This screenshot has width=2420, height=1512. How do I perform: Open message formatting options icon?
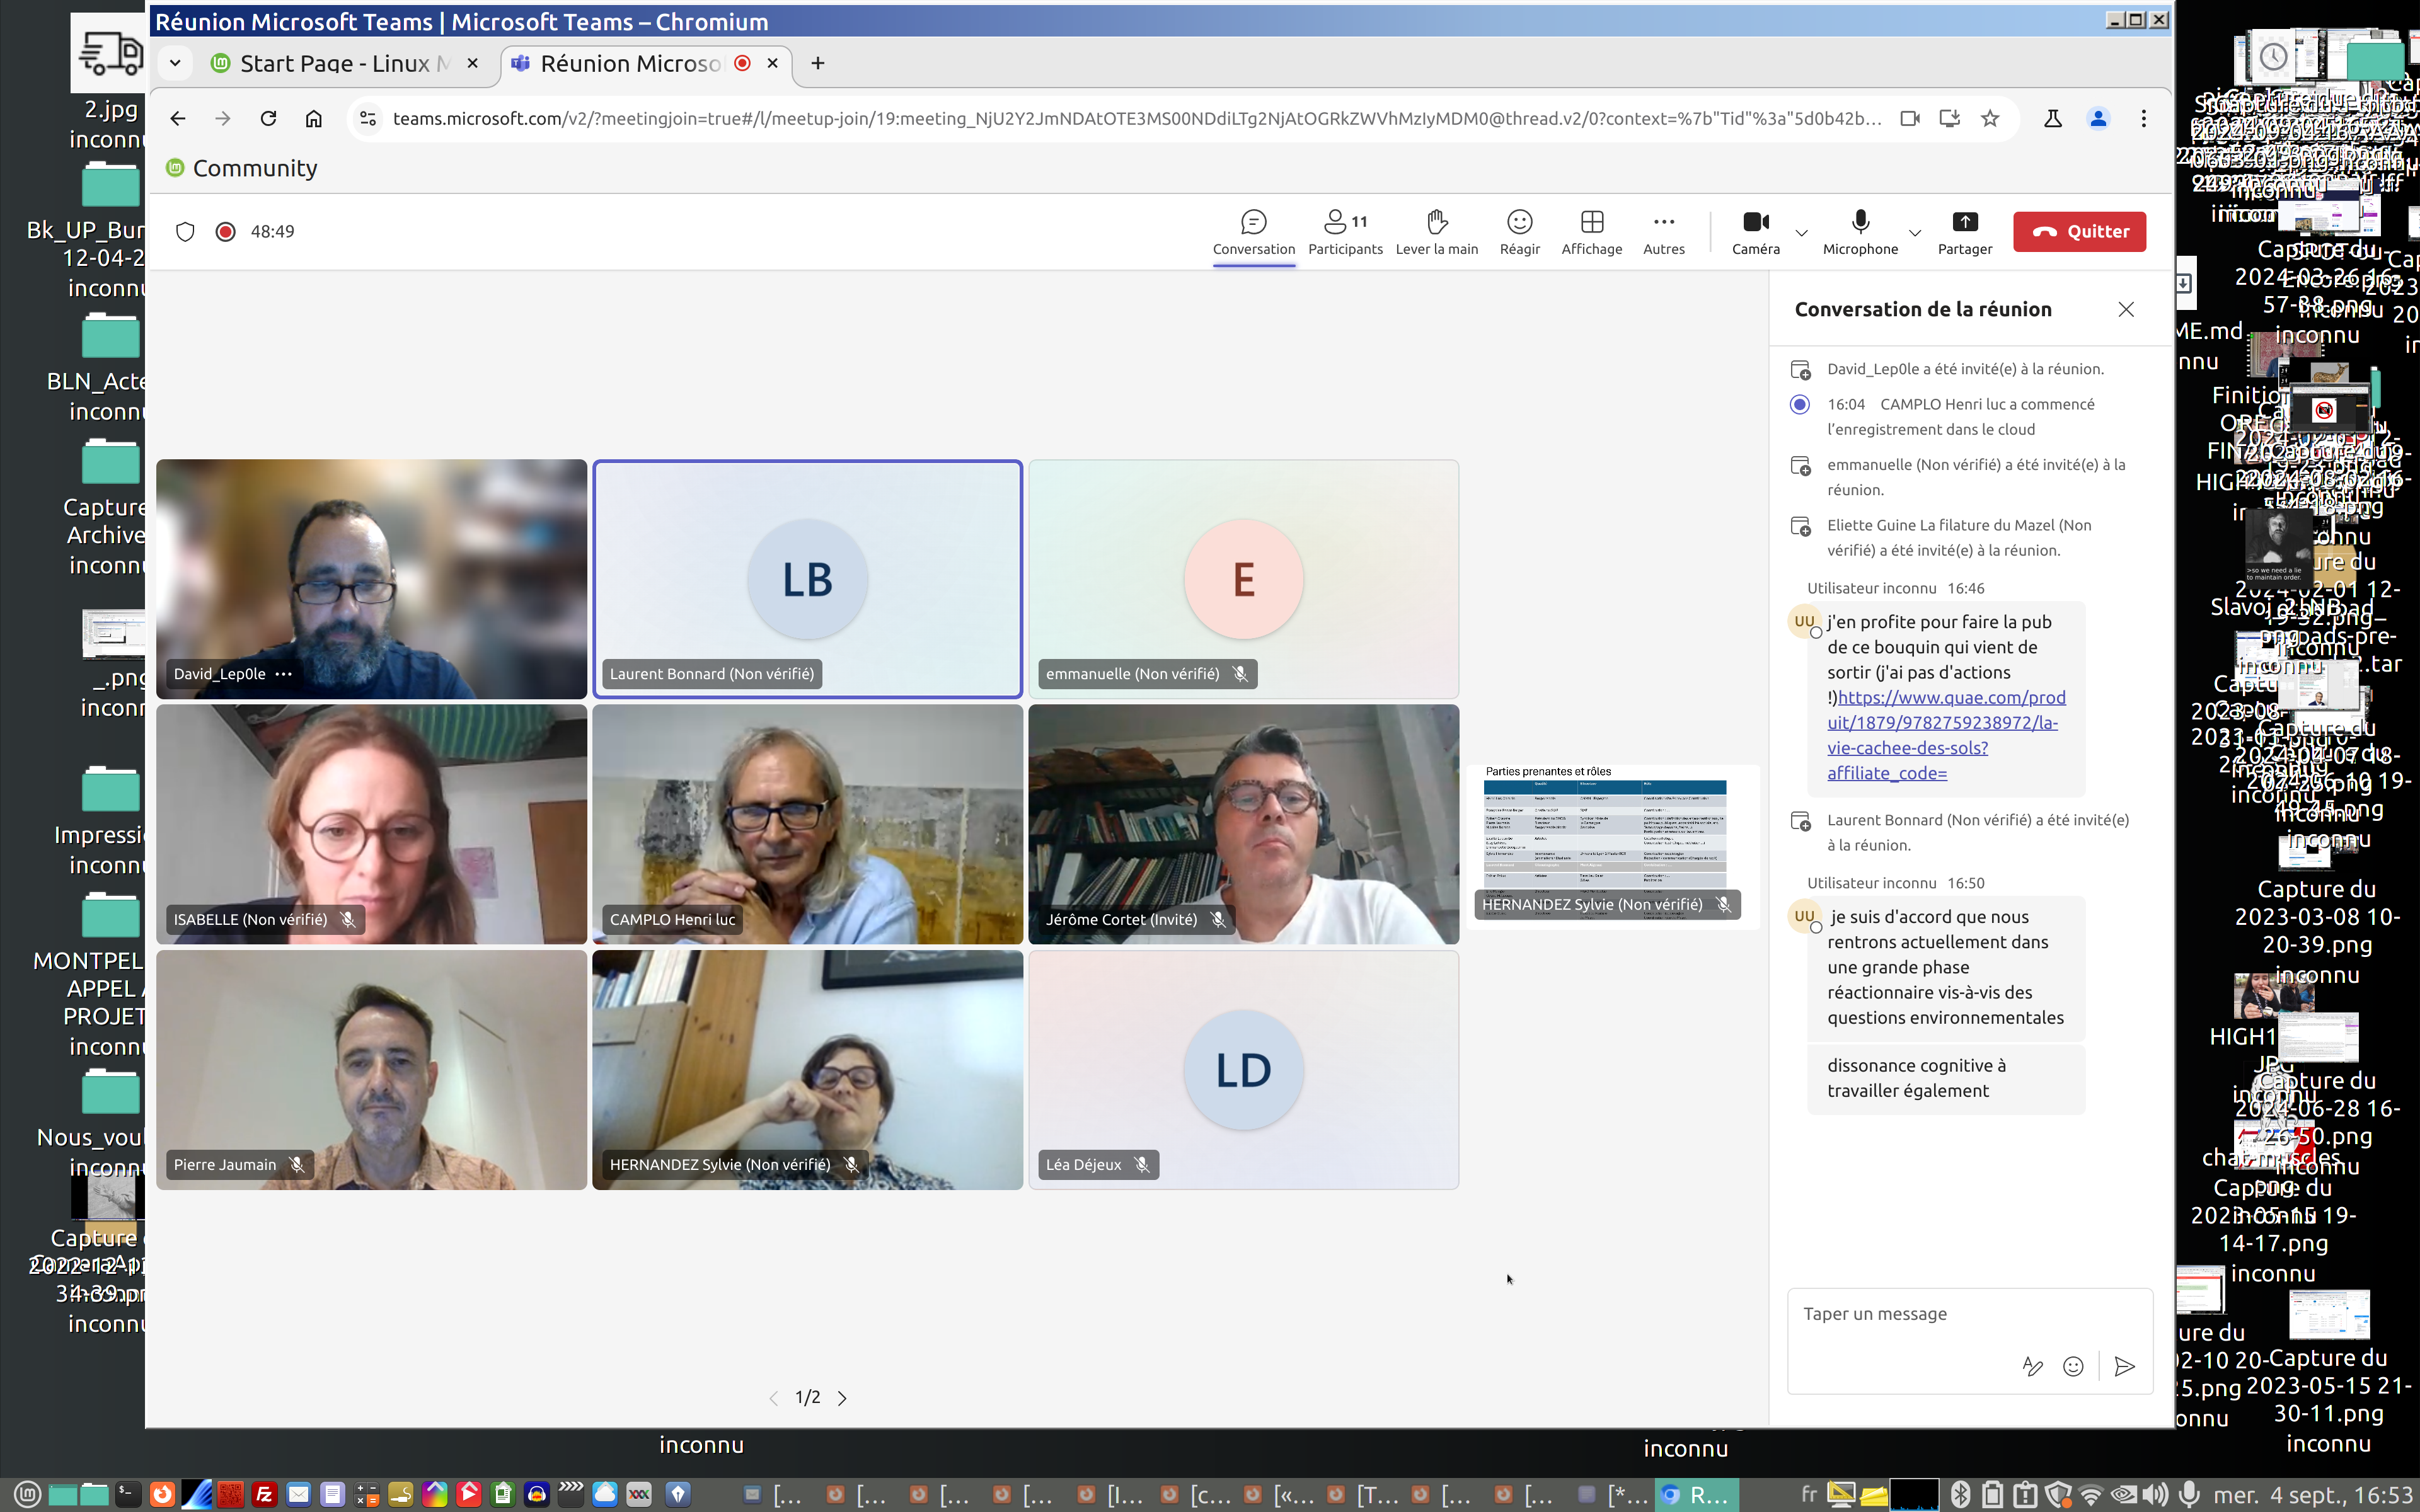coord(2032,1366)
